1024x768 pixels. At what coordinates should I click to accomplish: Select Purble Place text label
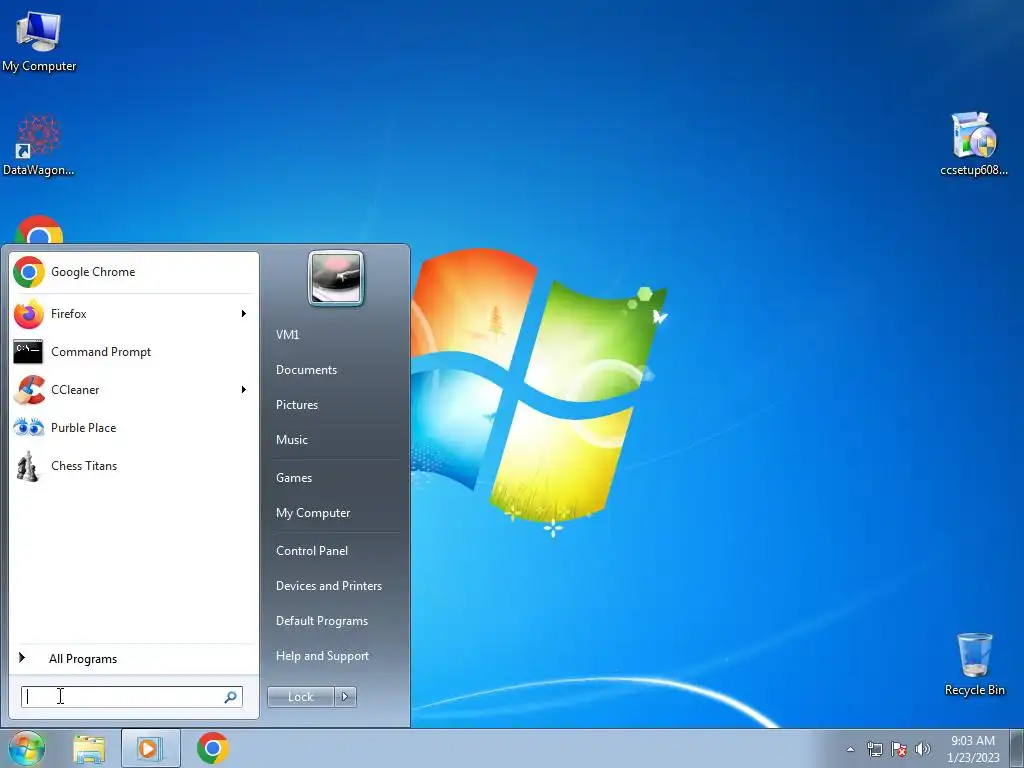[x=83, y=428]
